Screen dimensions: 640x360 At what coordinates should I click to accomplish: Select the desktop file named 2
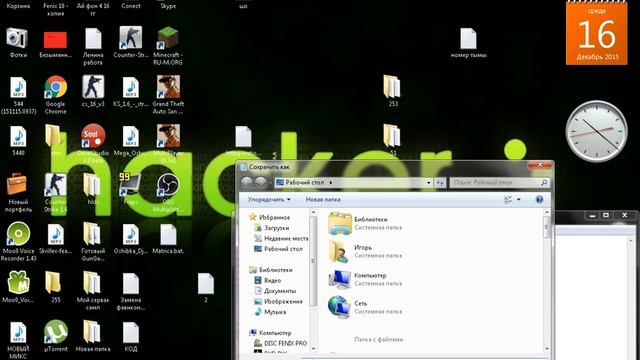tap(206, 283)
